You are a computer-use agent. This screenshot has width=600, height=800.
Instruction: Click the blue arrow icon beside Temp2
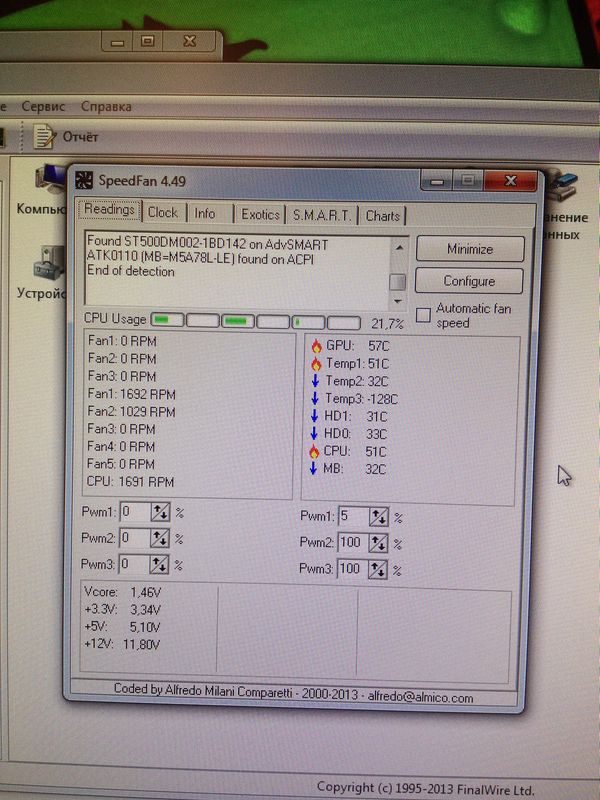click(x=317, y=381)
